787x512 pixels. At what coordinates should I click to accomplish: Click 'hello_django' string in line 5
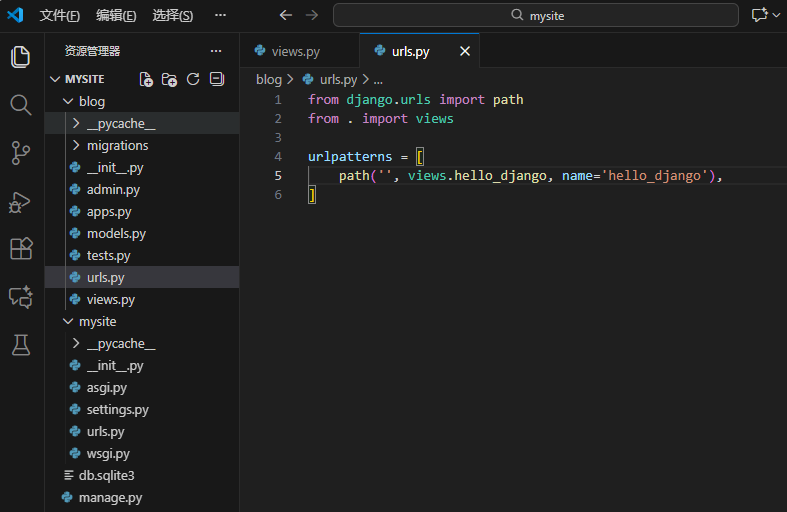tap(654, 176)
